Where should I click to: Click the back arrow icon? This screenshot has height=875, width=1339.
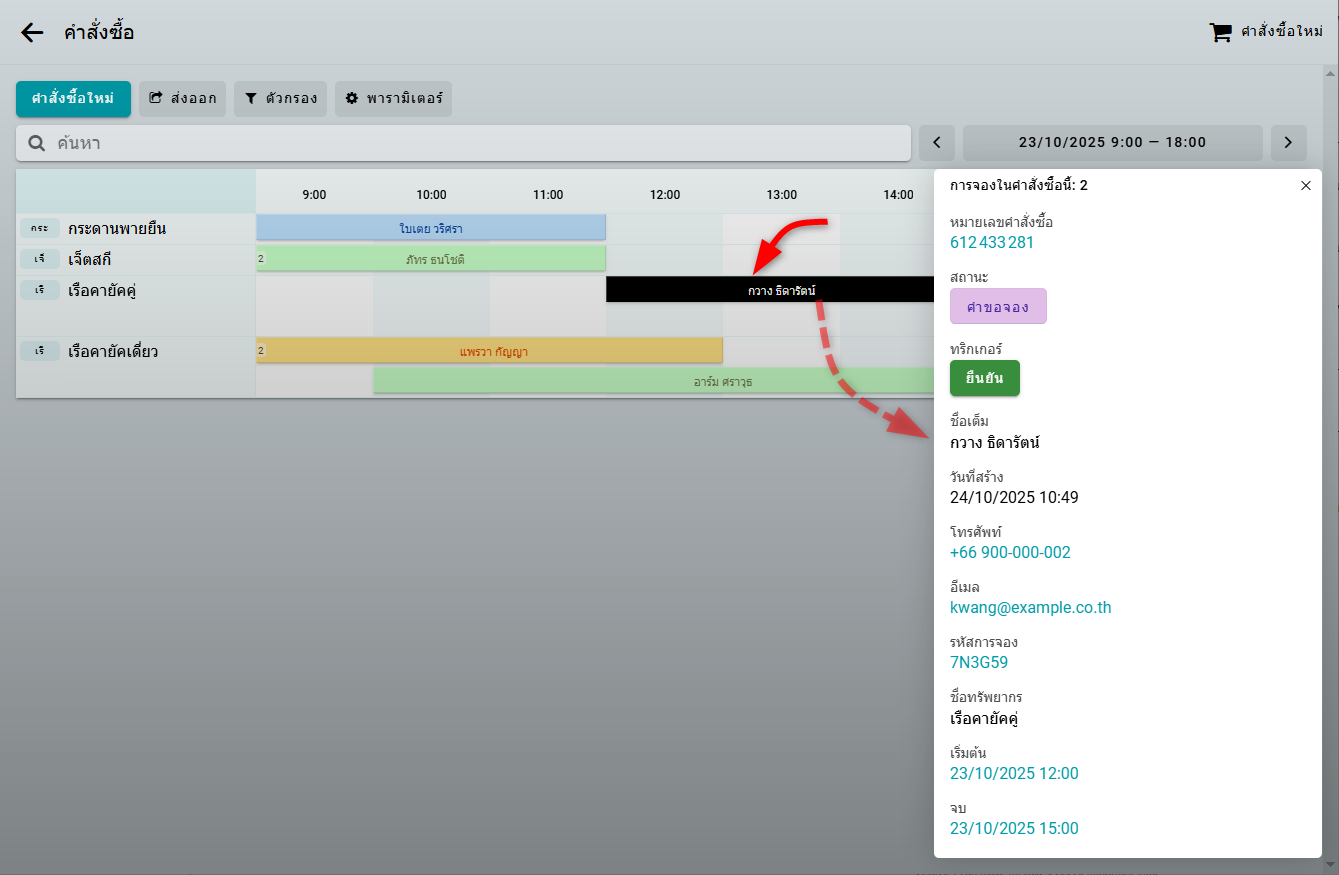(x=32, y=32)
